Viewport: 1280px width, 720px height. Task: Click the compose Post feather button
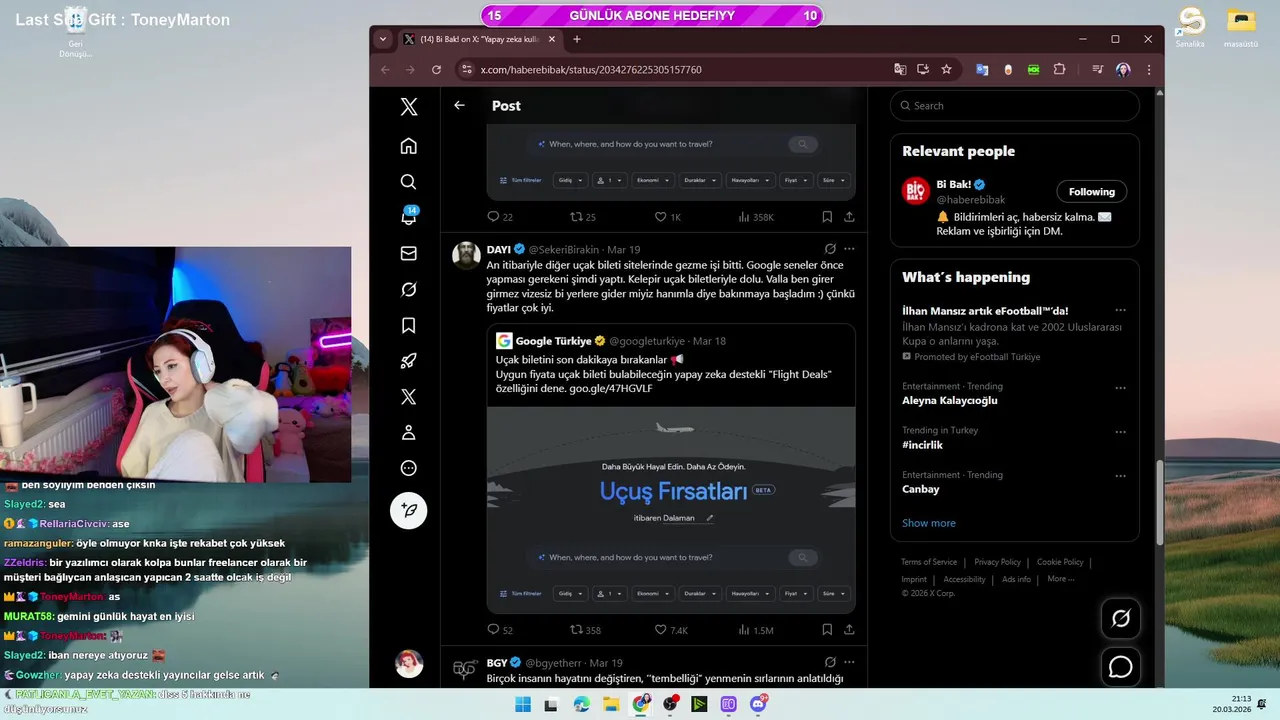pyautogui.click(x=408, y=510)
